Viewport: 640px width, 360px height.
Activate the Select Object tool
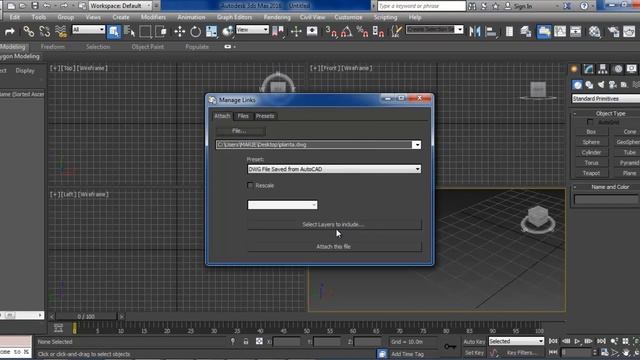tap(114, 31)
